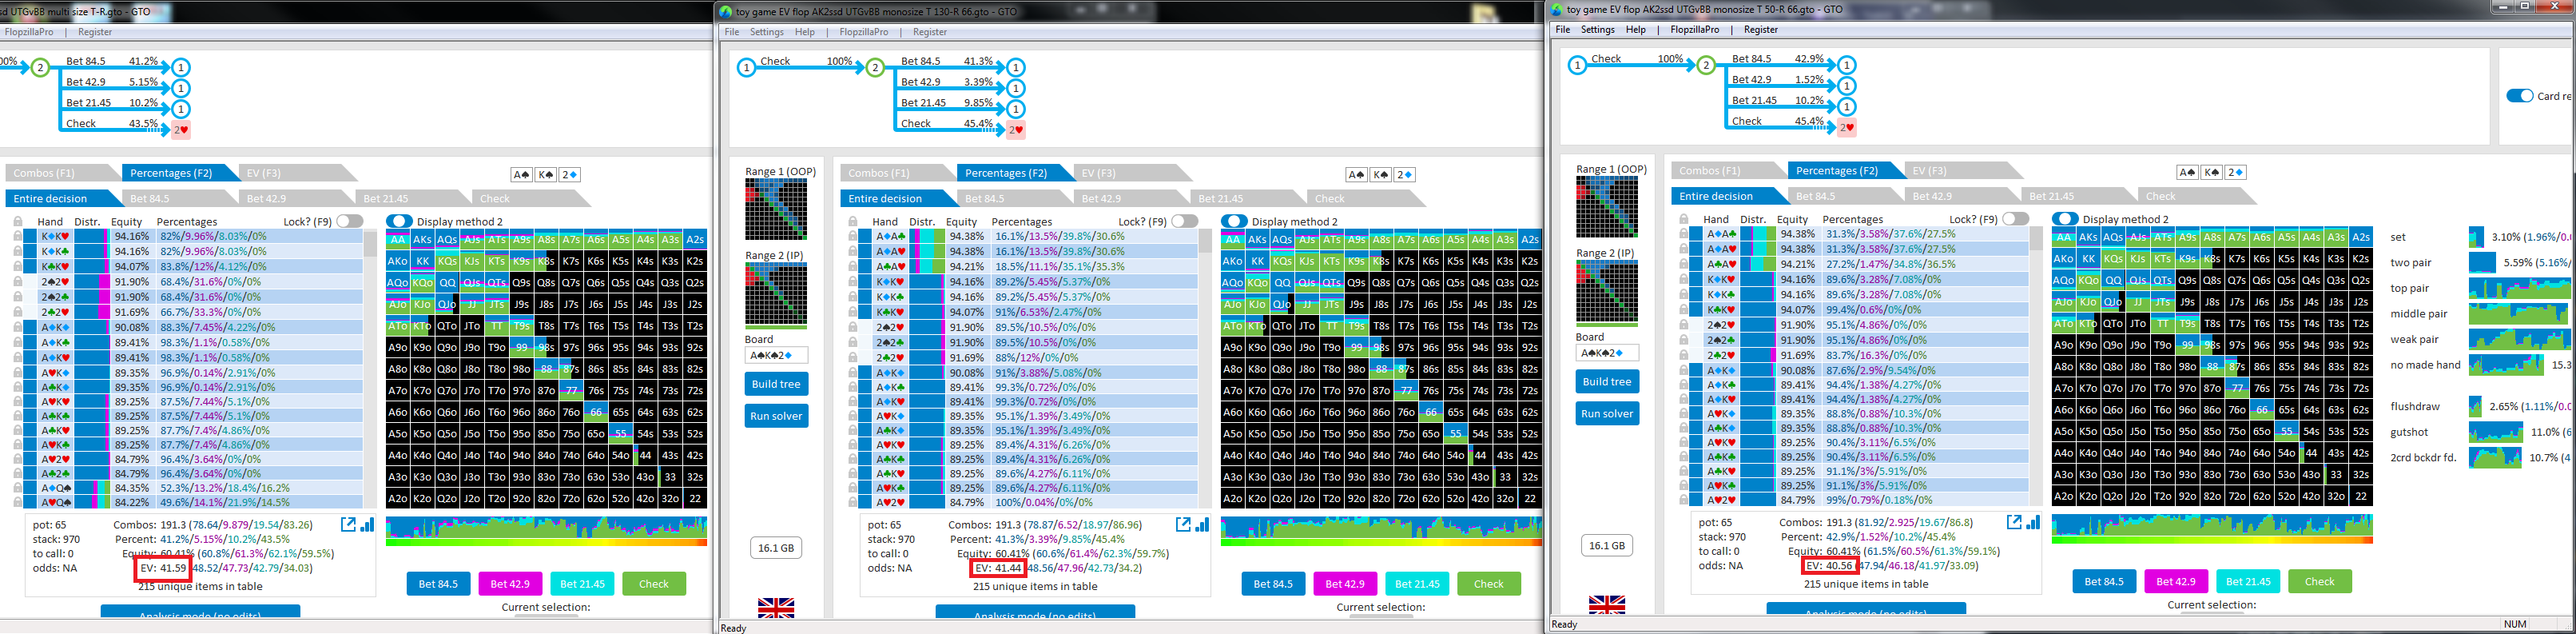Screen dimensions: 2576x634
Task: Open 2♥ card node in multi size T-R tree
Action: (x=181, y=129)
